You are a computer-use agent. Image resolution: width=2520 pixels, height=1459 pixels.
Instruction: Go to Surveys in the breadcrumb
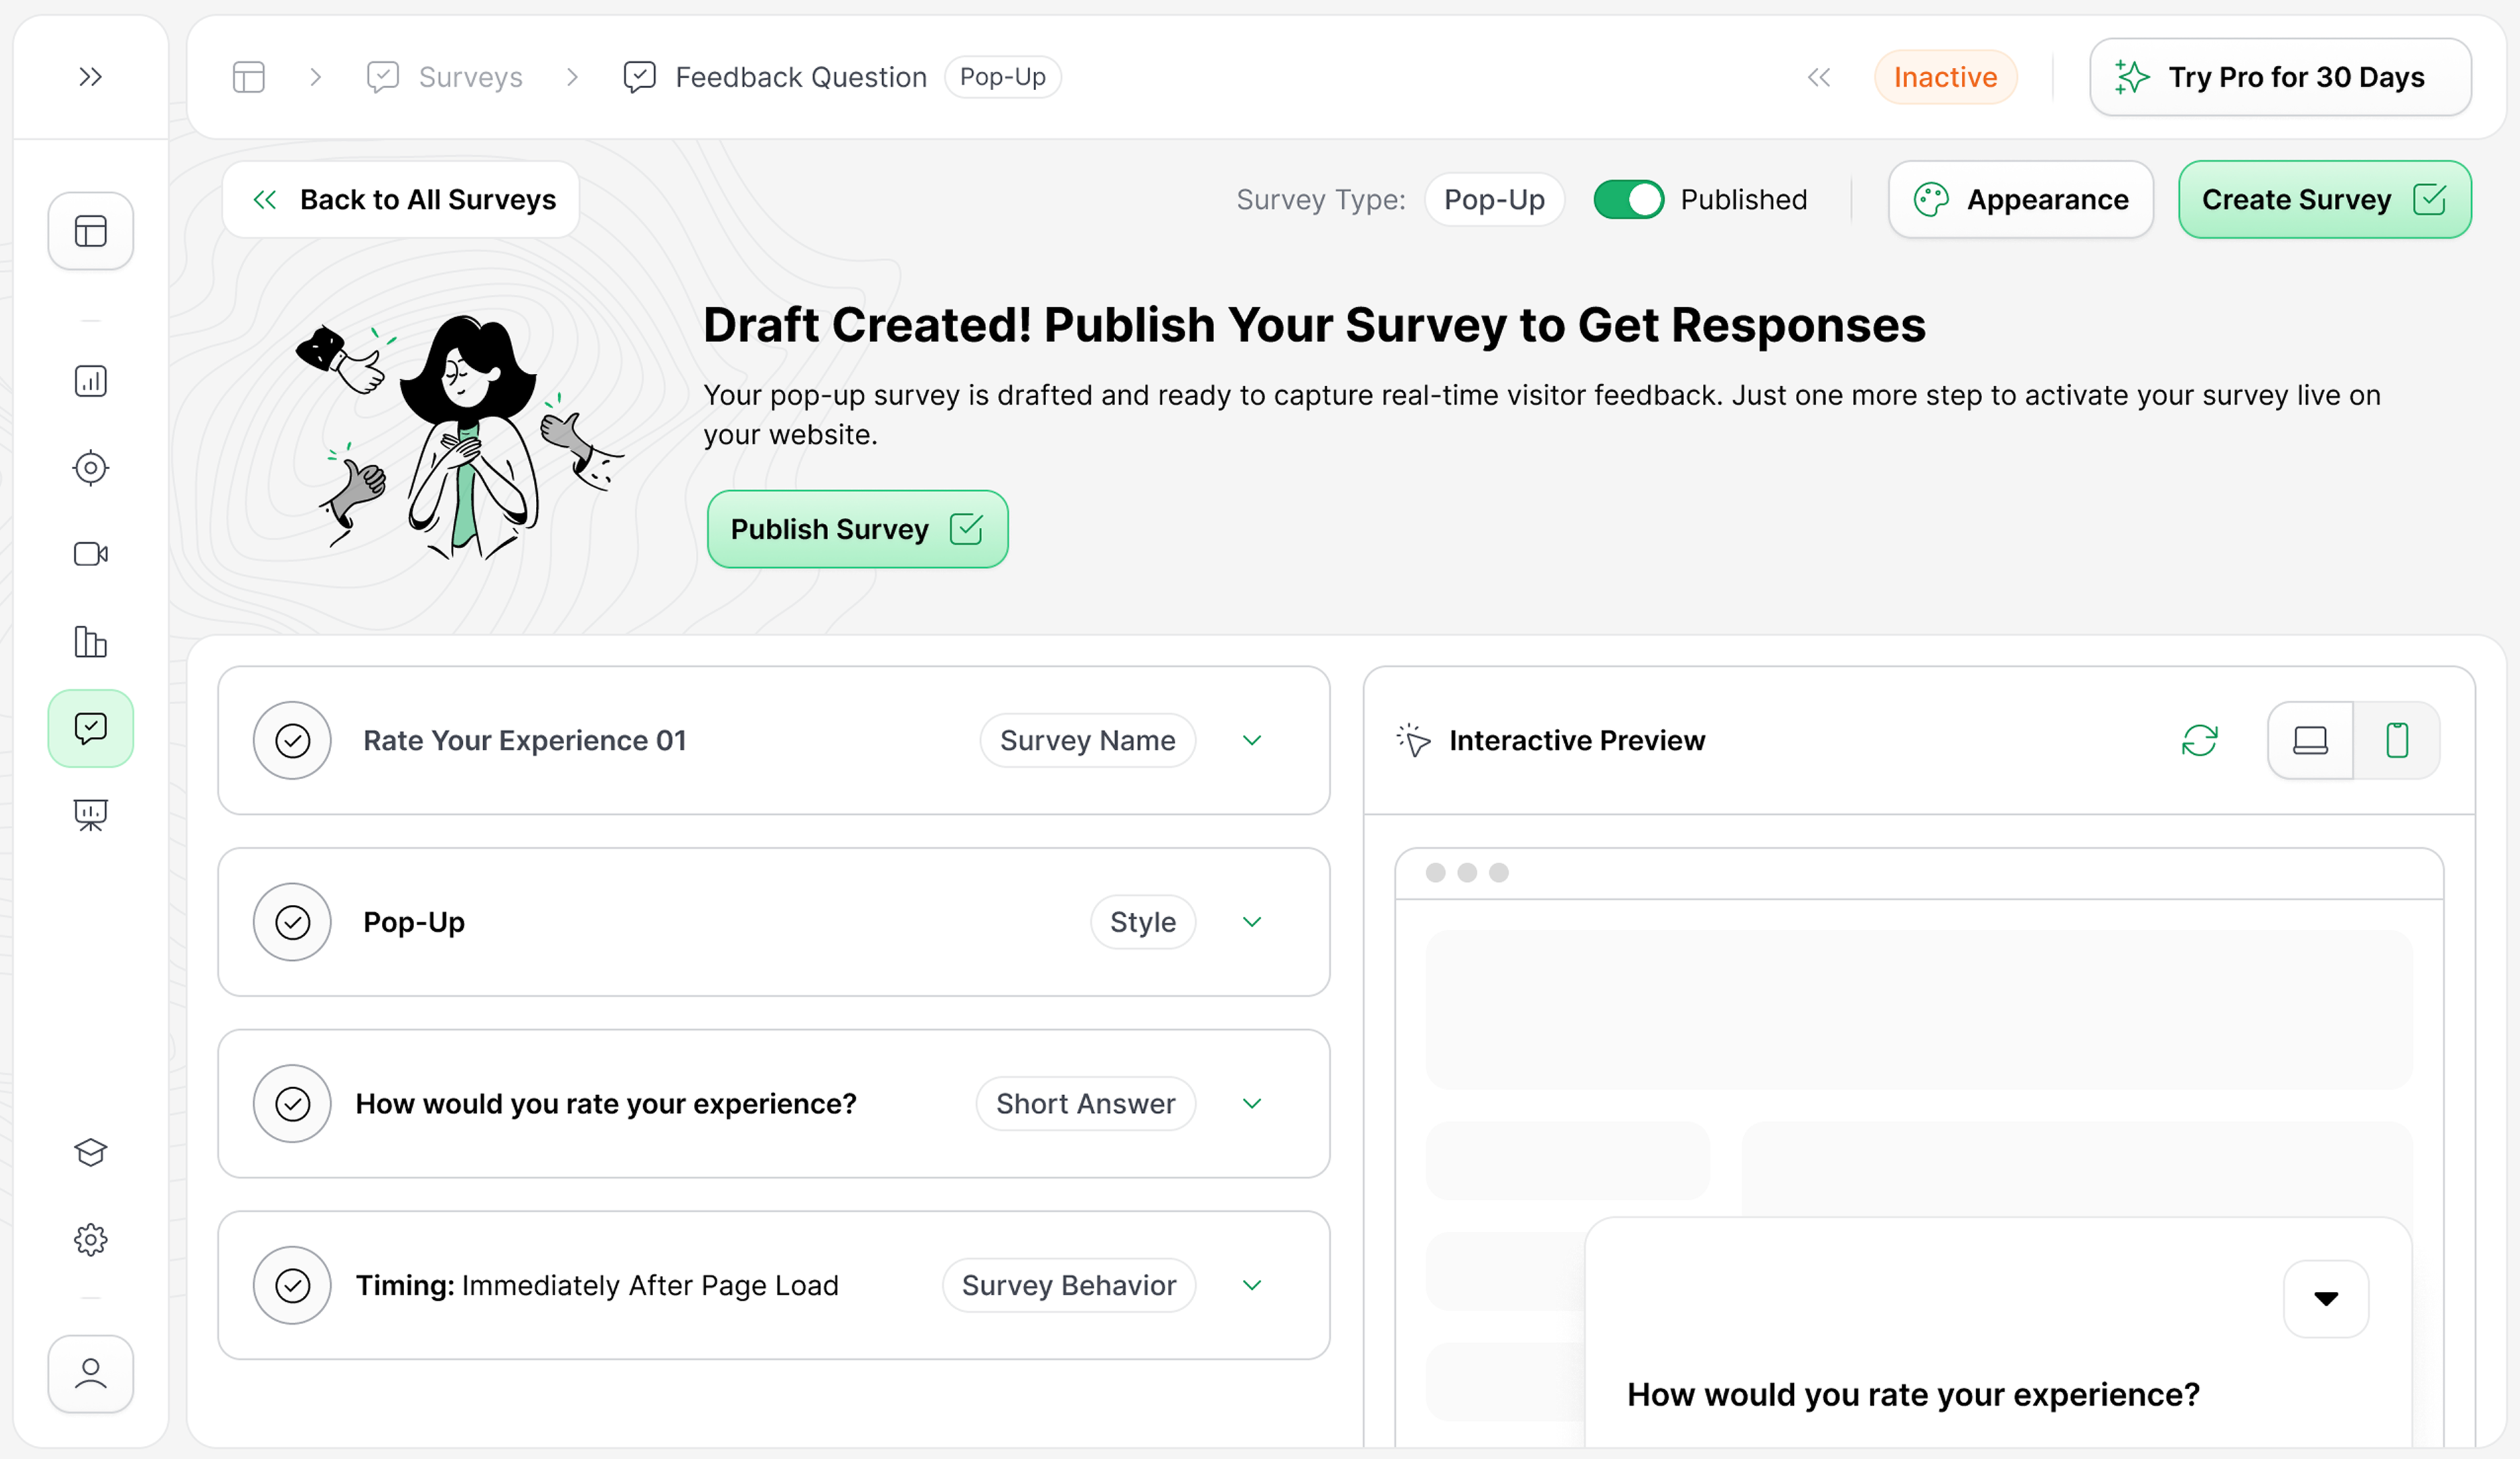pyautogui.click(x=470, y=77)
